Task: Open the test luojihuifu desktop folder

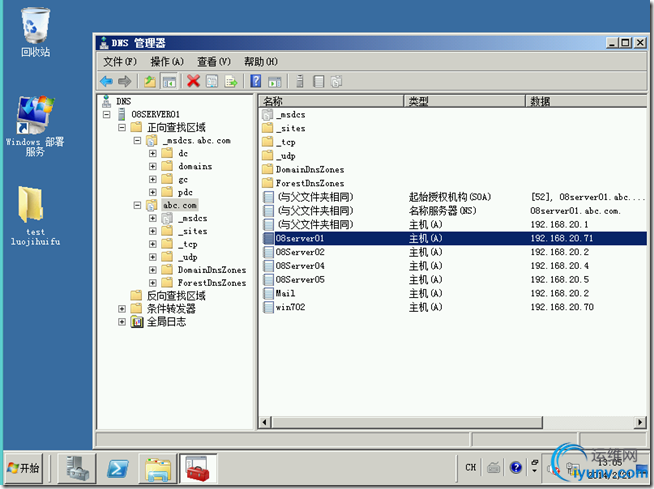Action: click(x=35, y=216)
